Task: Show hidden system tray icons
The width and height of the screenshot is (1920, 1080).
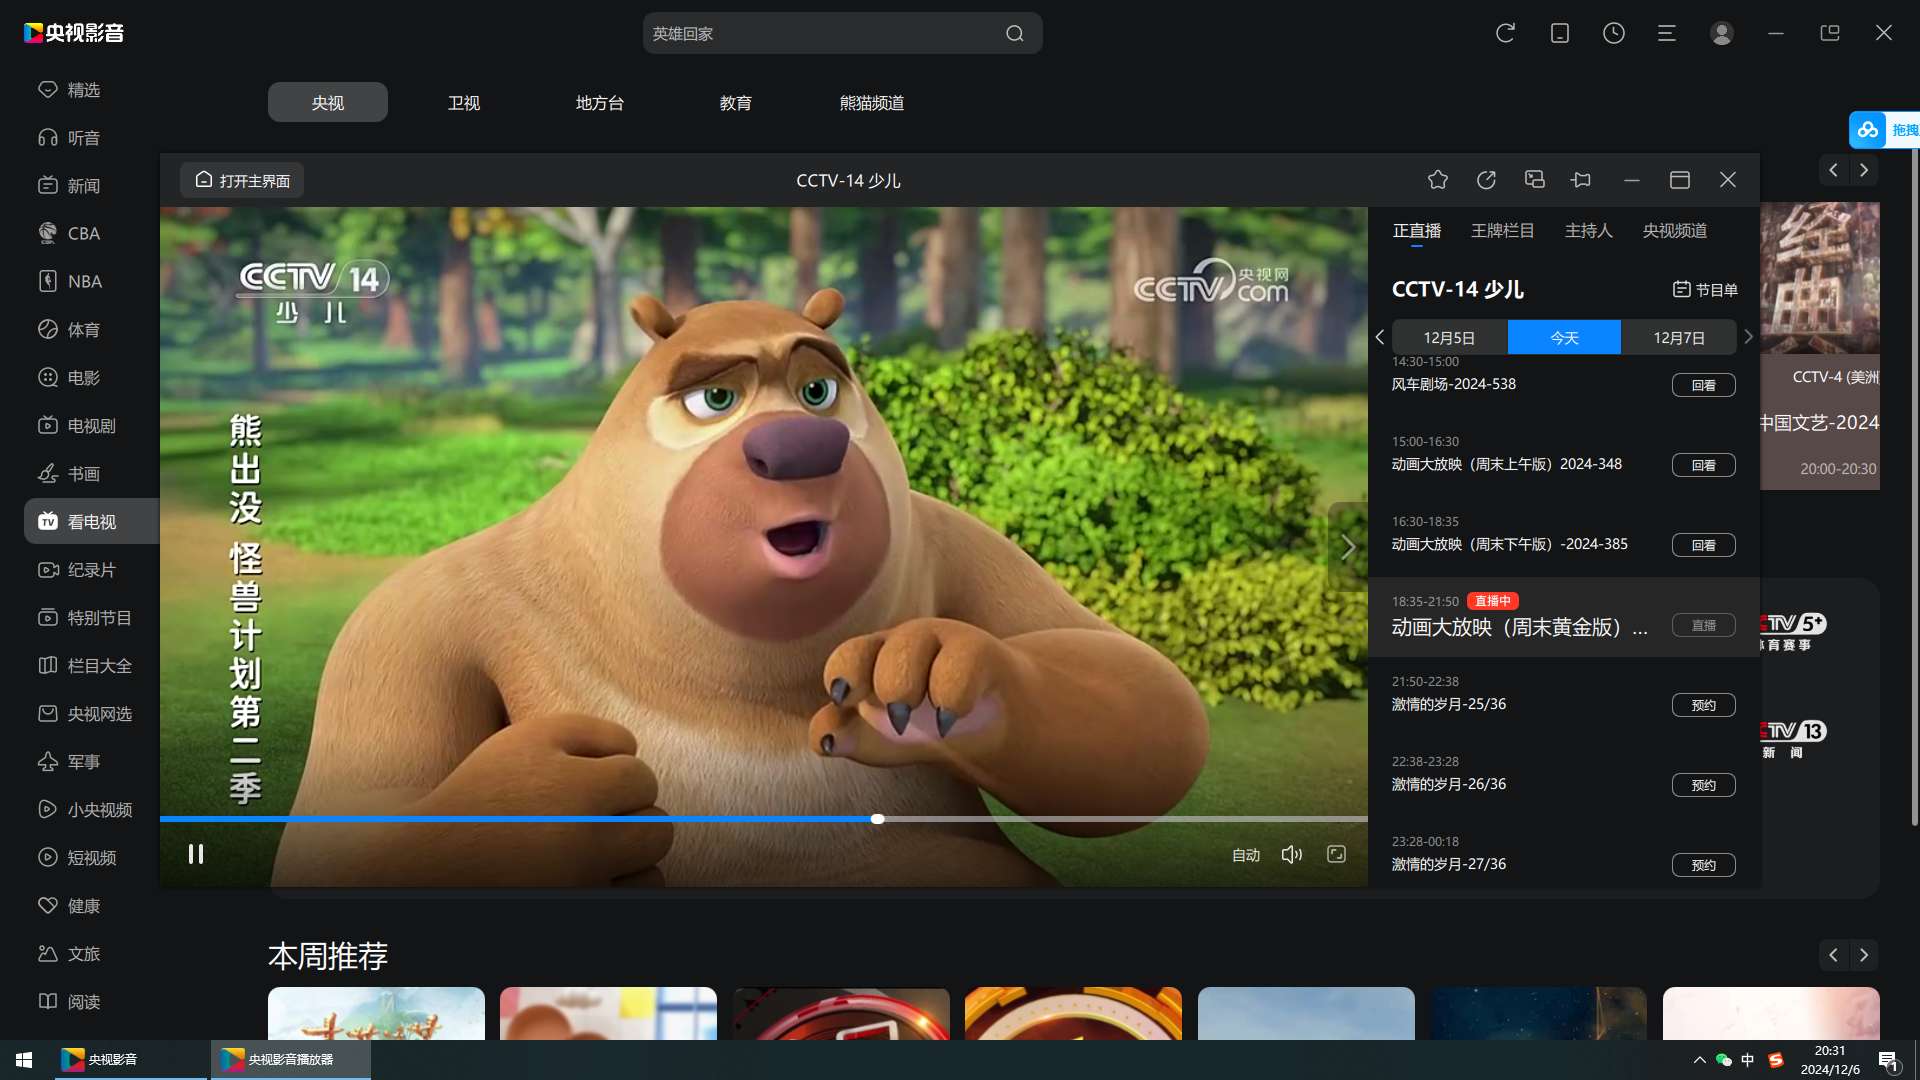Action: (x=1699, y=1060)
